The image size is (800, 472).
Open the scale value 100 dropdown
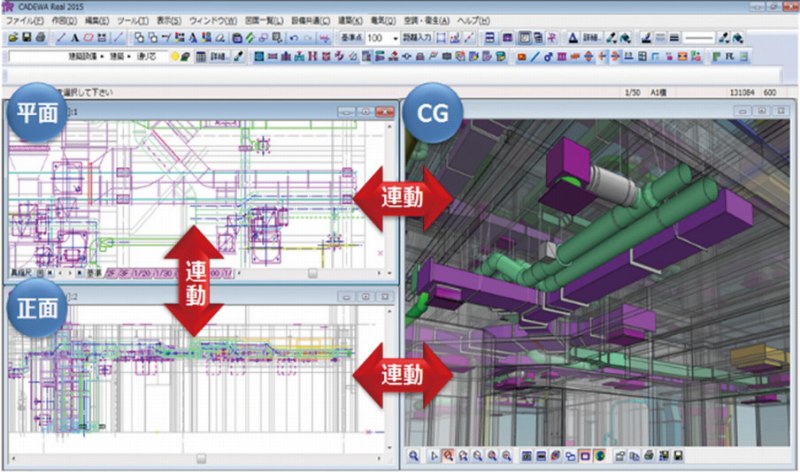point(396,38)
